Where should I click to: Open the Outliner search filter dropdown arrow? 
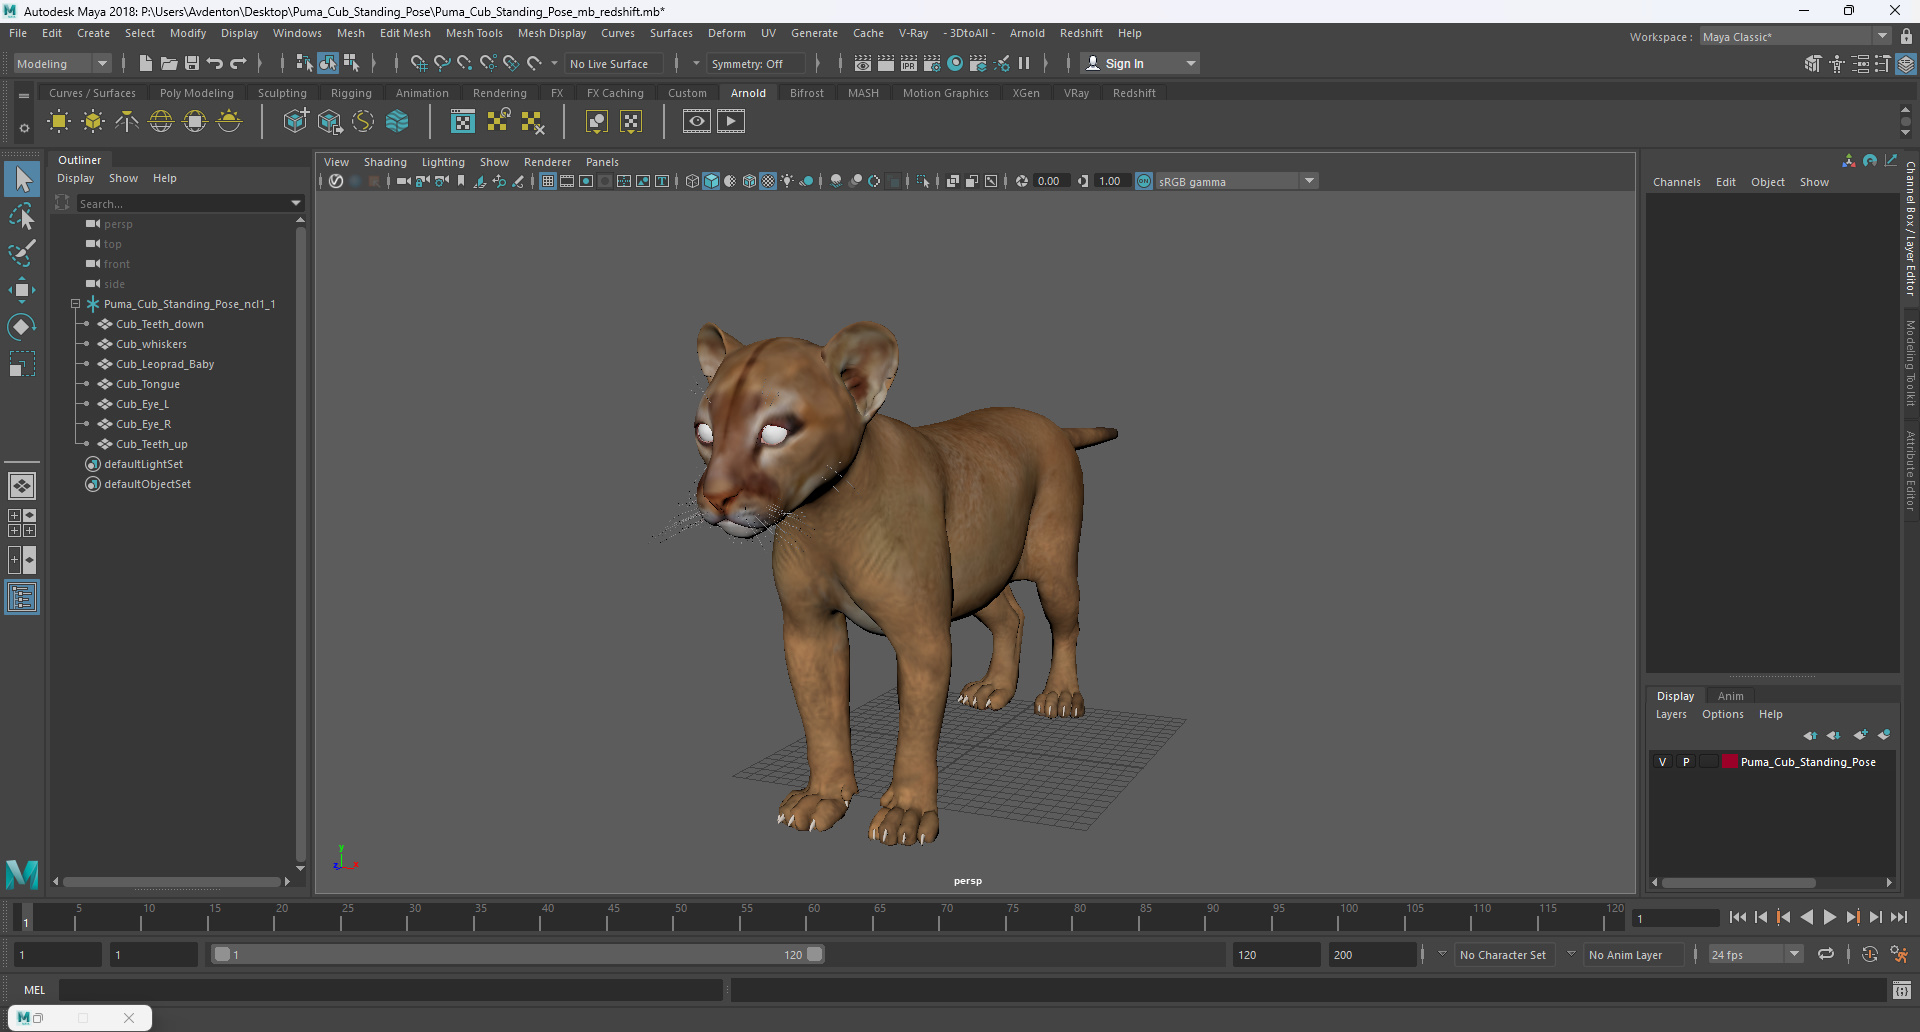(x=296, y=203)
